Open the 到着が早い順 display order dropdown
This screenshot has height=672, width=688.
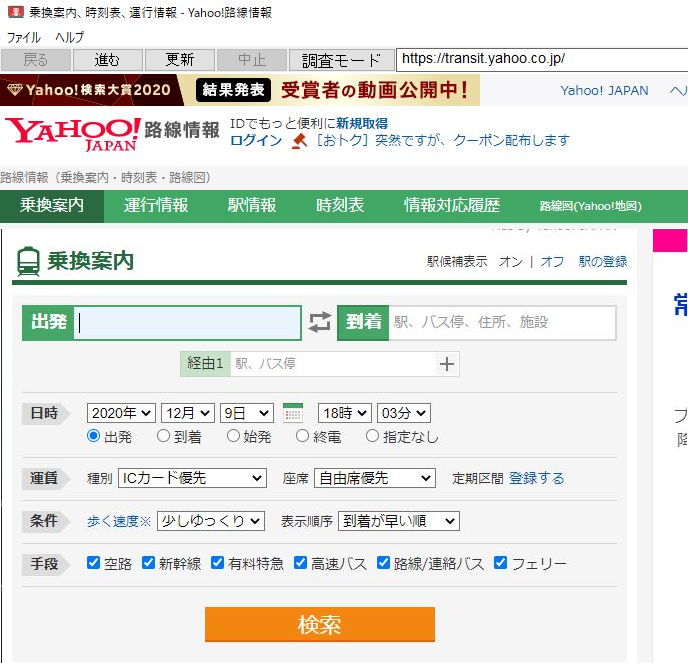pos(399,521)
